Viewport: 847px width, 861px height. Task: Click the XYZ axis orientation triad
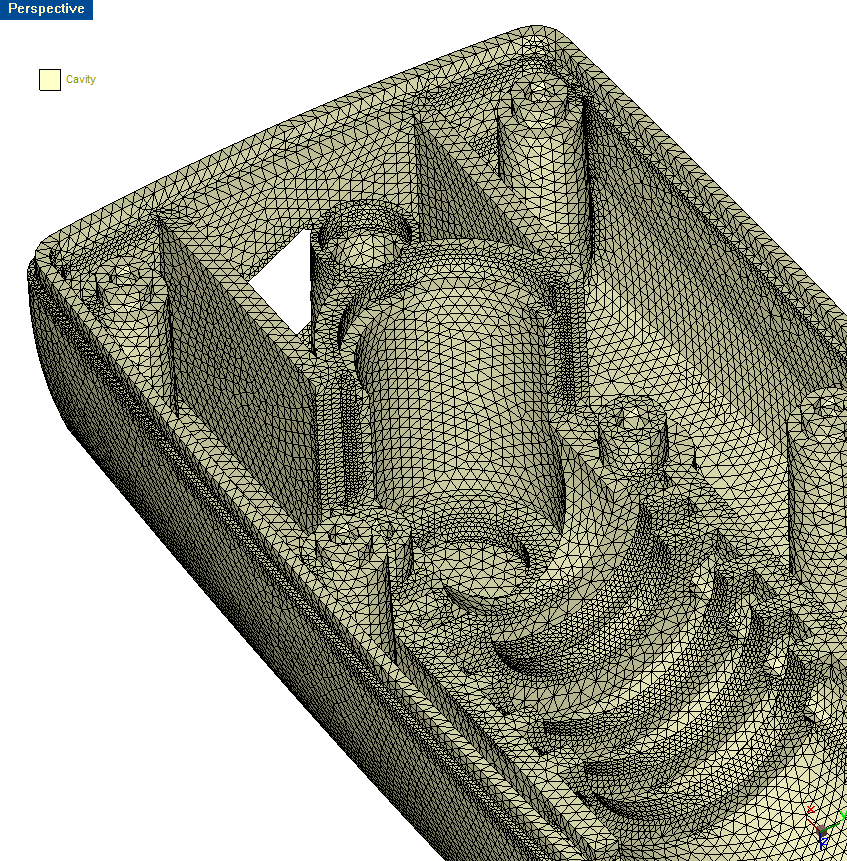tap(826, 828)
